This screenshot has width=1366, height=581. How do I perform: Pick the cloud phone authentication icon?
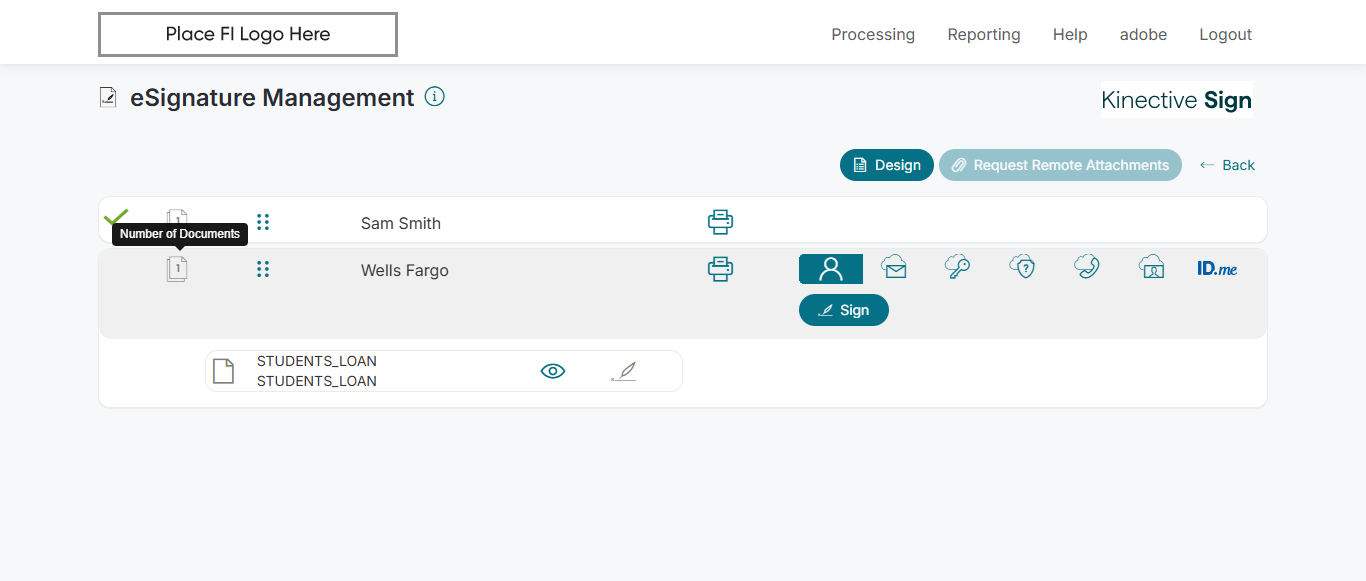(1087, 267)
